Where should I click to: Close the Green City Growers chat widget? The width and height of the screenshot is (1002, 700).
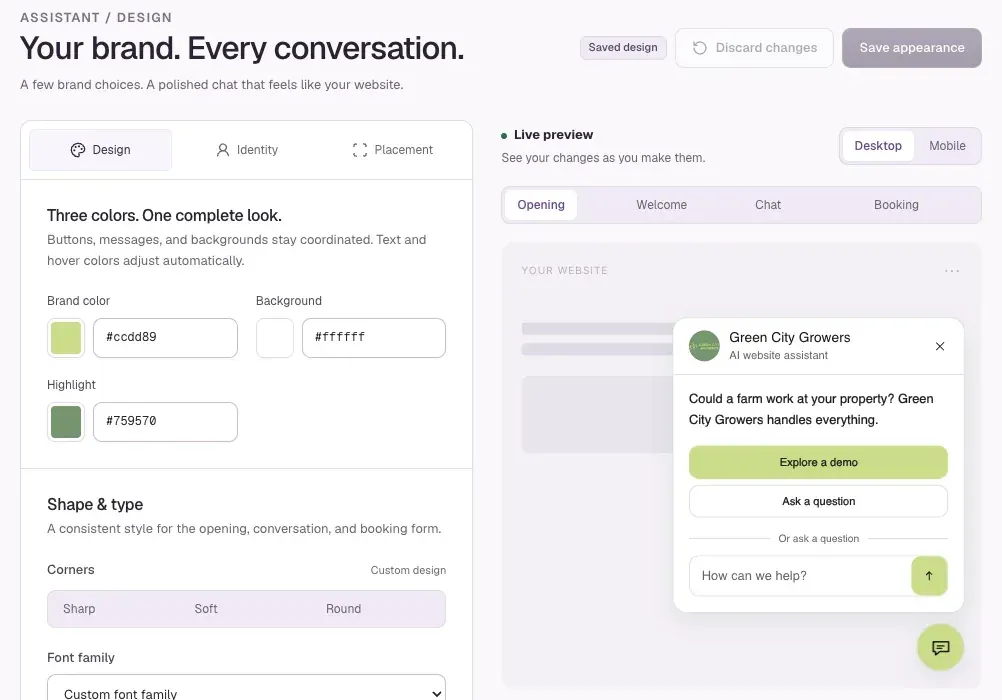939,346
